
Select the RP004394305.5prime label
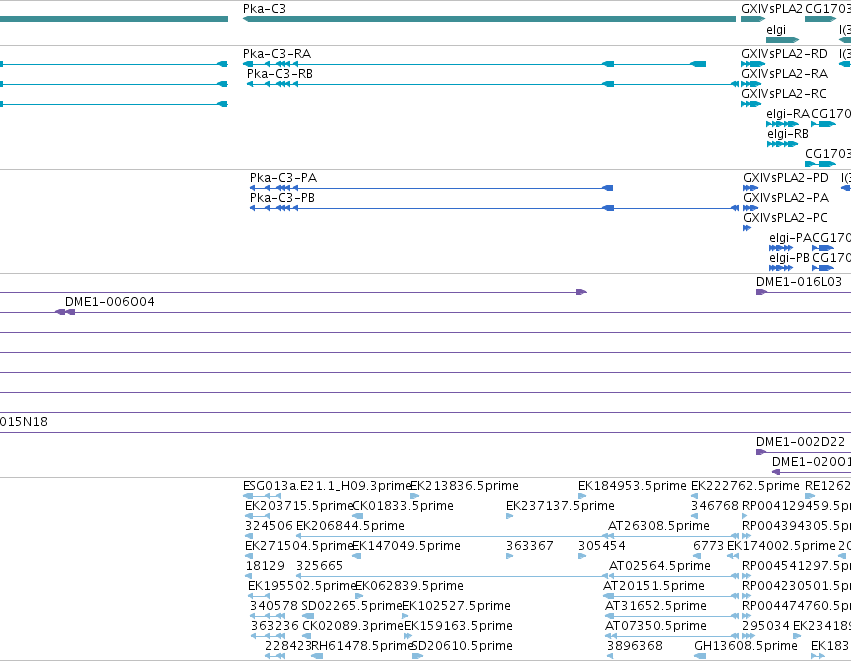click(796, 526)
